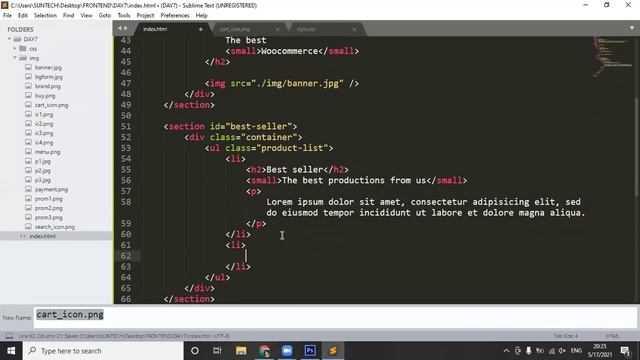Click the css folder icon

pyautogui.click(x=23, y=49)
